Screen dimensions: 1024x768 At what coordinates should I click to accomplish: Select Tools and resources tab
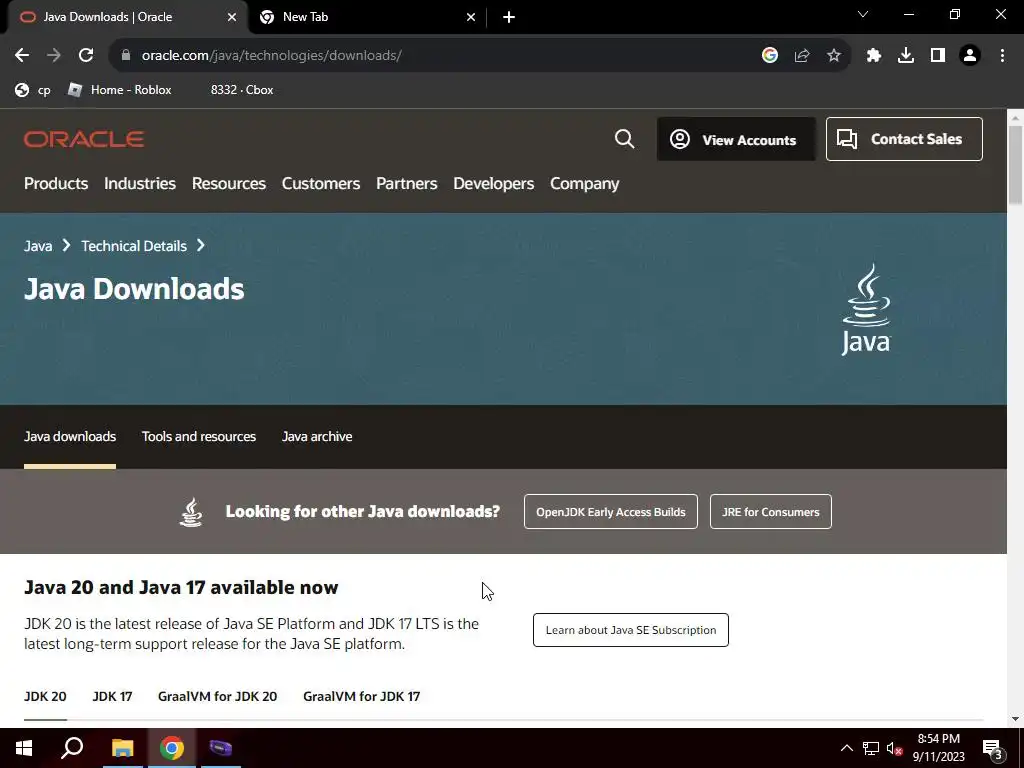point(199,436)
